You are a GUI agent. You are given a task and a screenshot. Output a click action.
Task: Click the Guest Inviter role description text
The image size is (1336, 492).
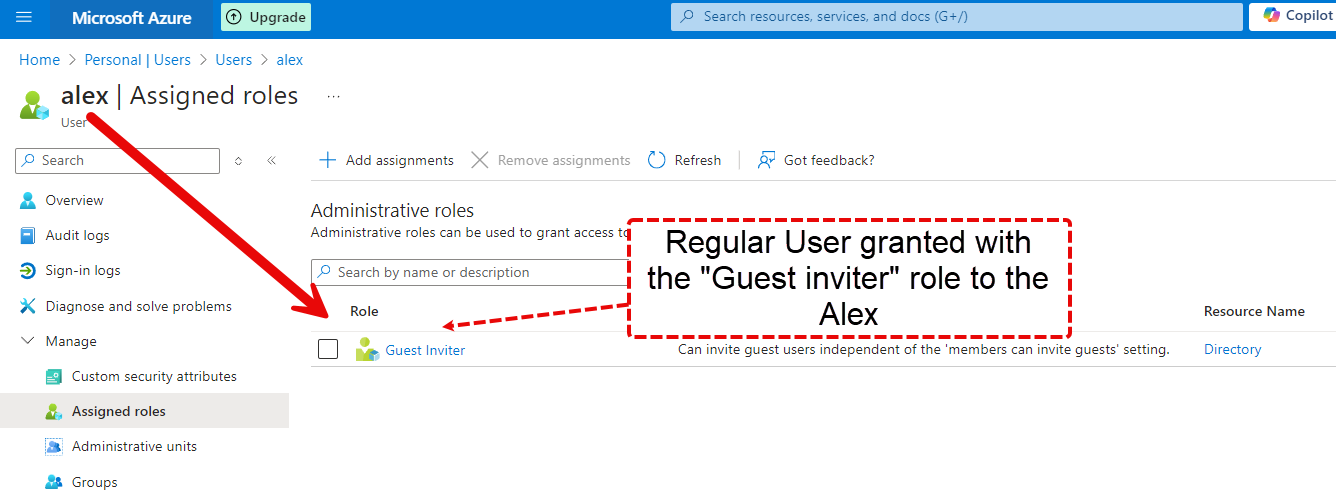pyautogui.click(x=924, y=349)
